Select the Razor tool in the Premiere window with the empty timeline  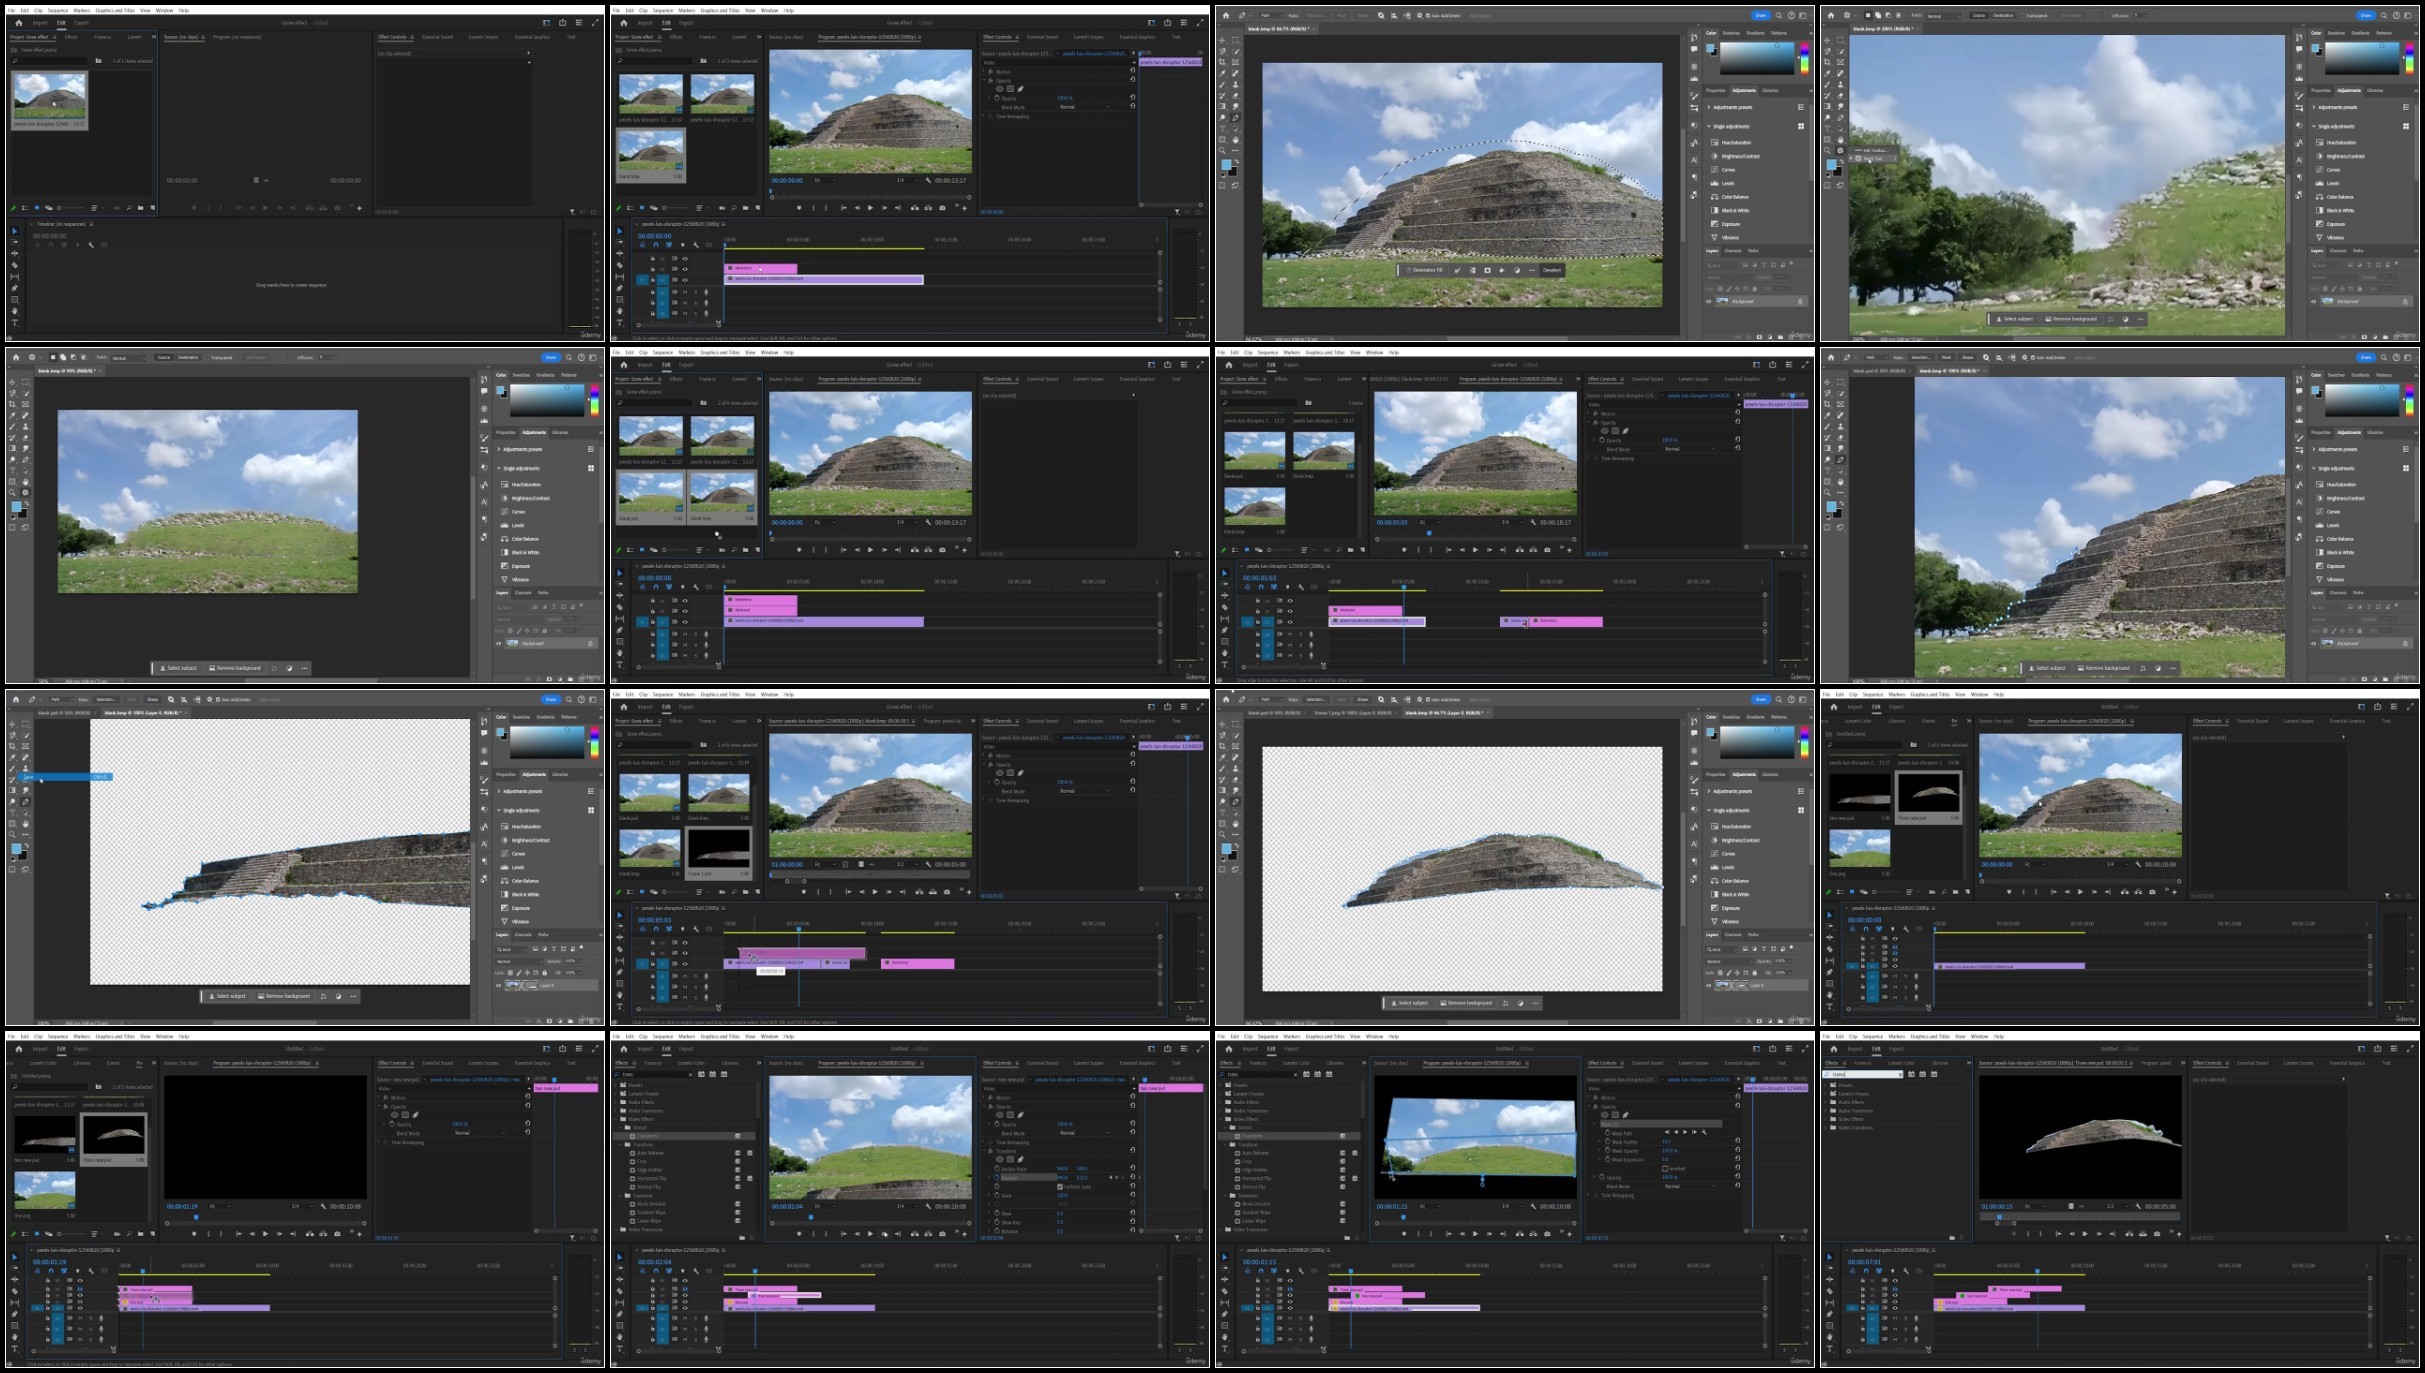point(14,265)
